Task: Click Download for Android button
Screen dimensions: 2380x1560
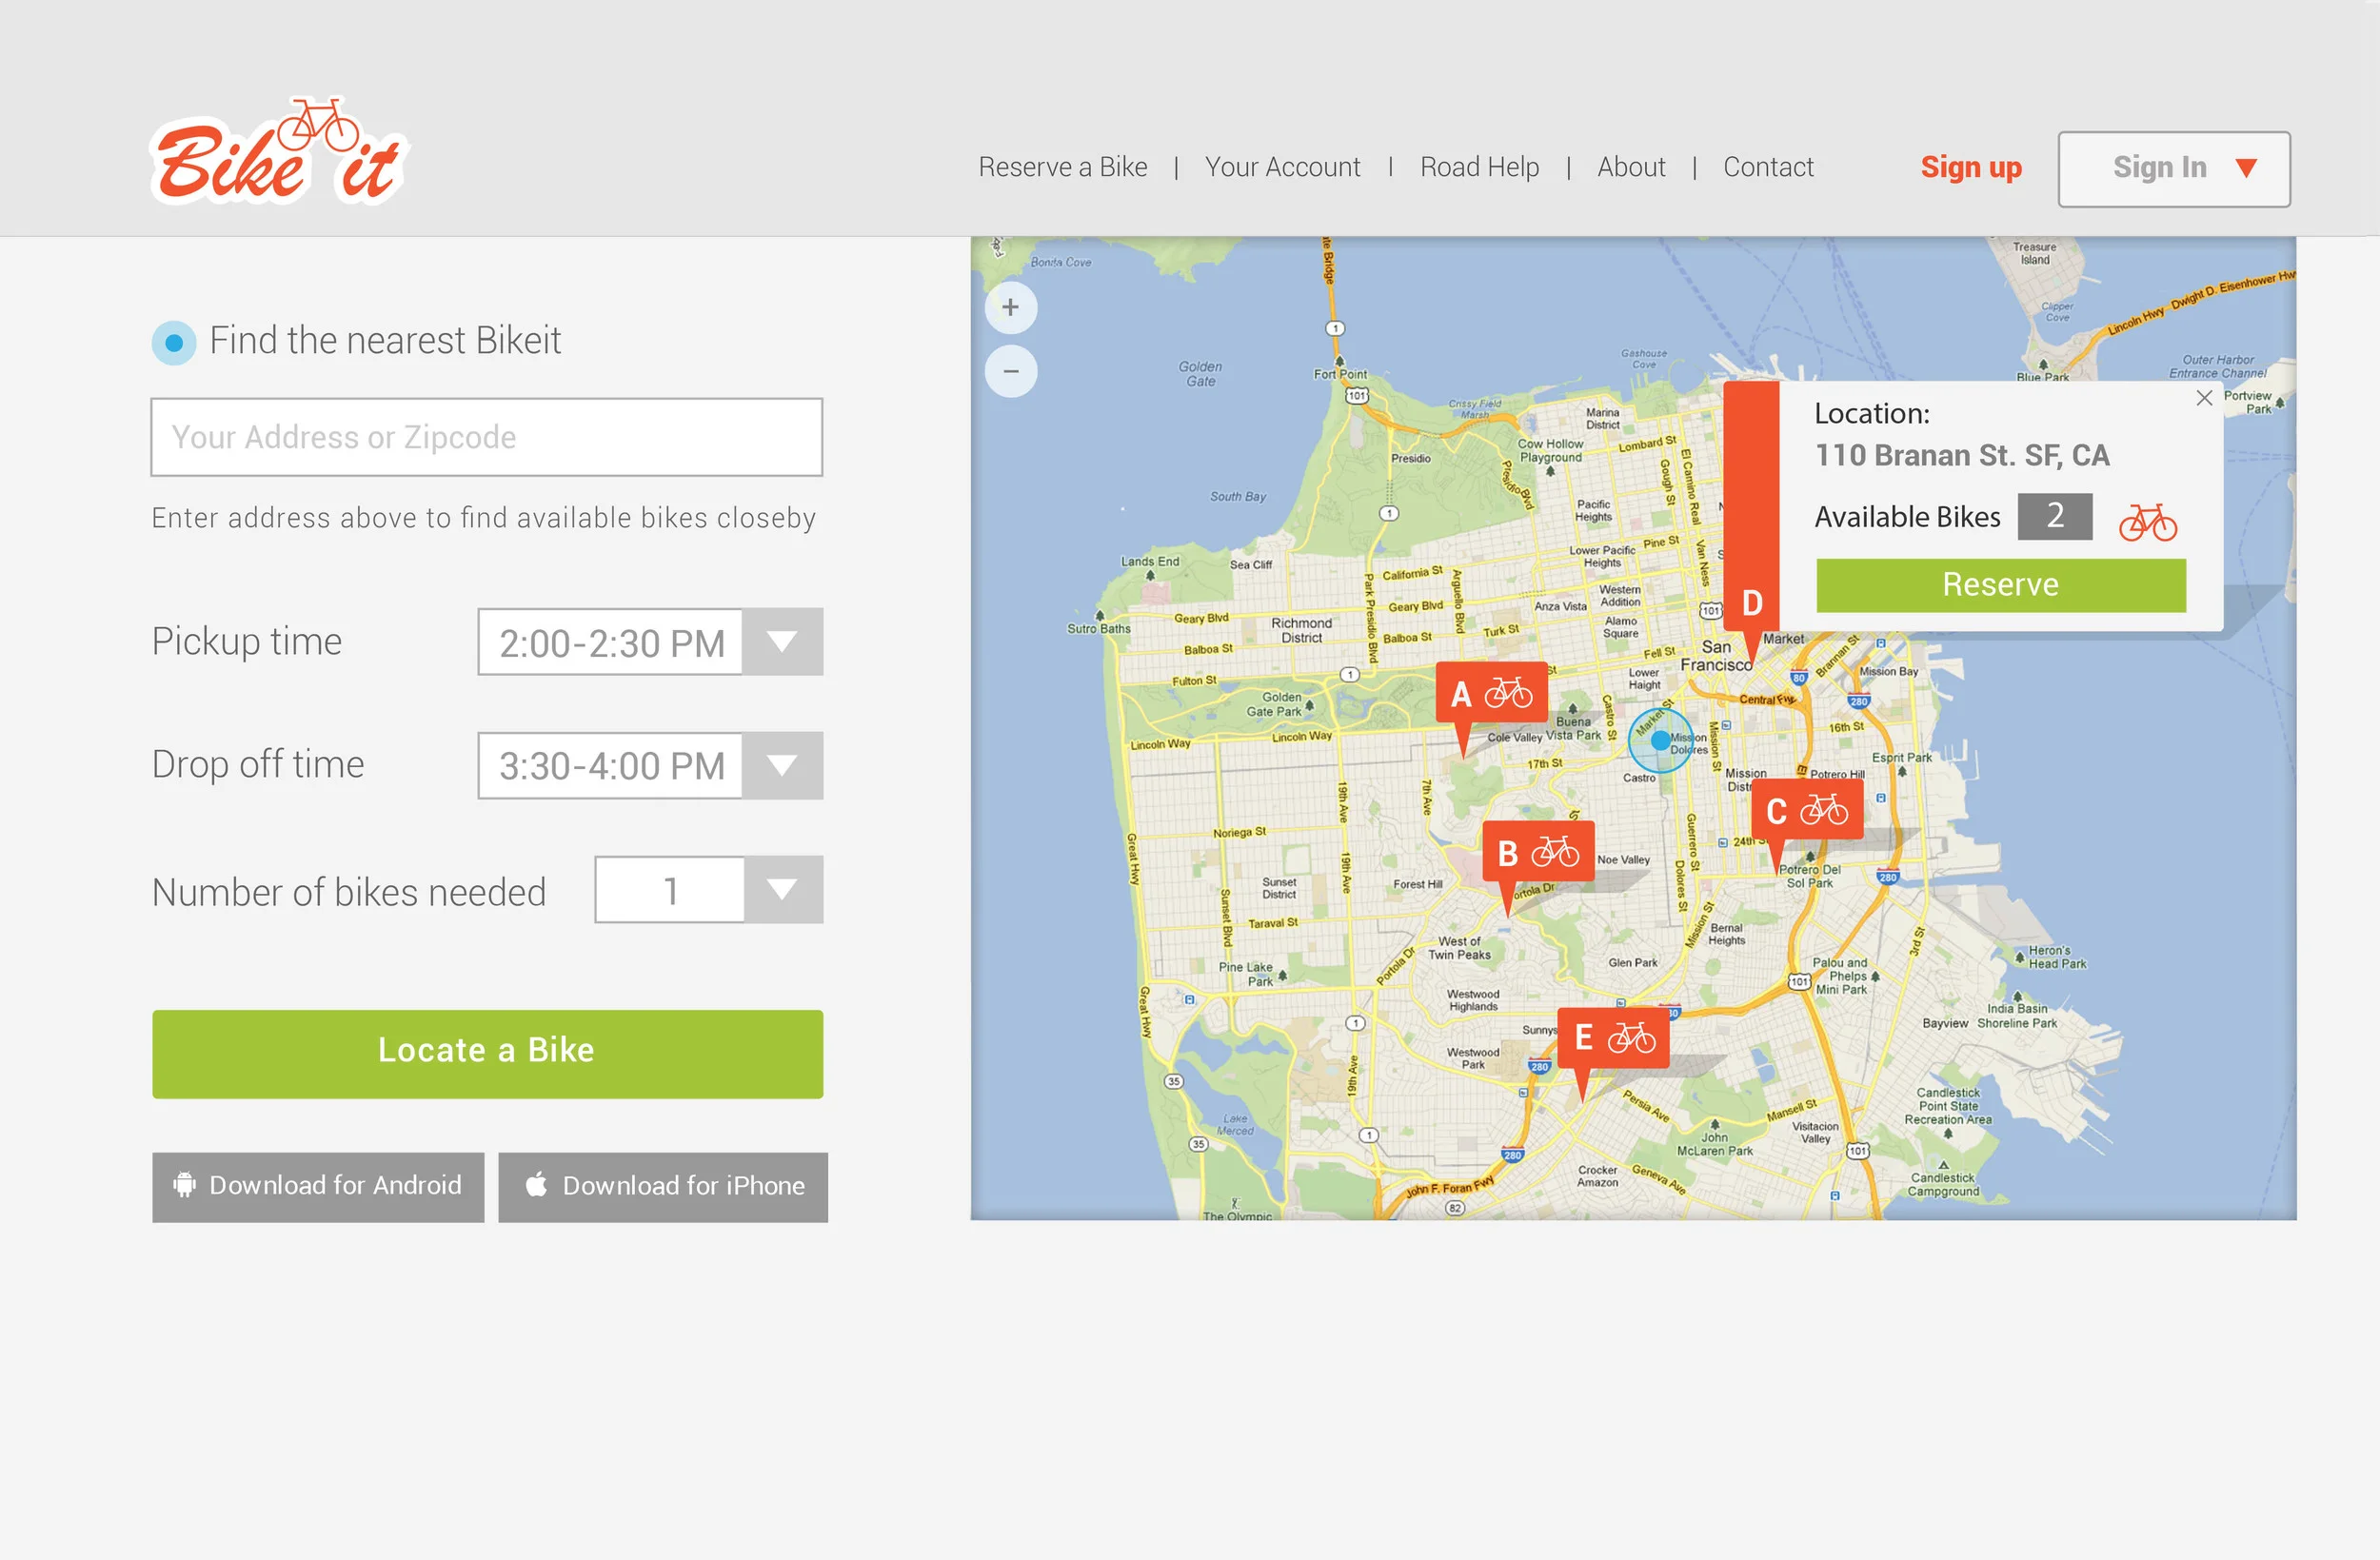Action: 318,1187
